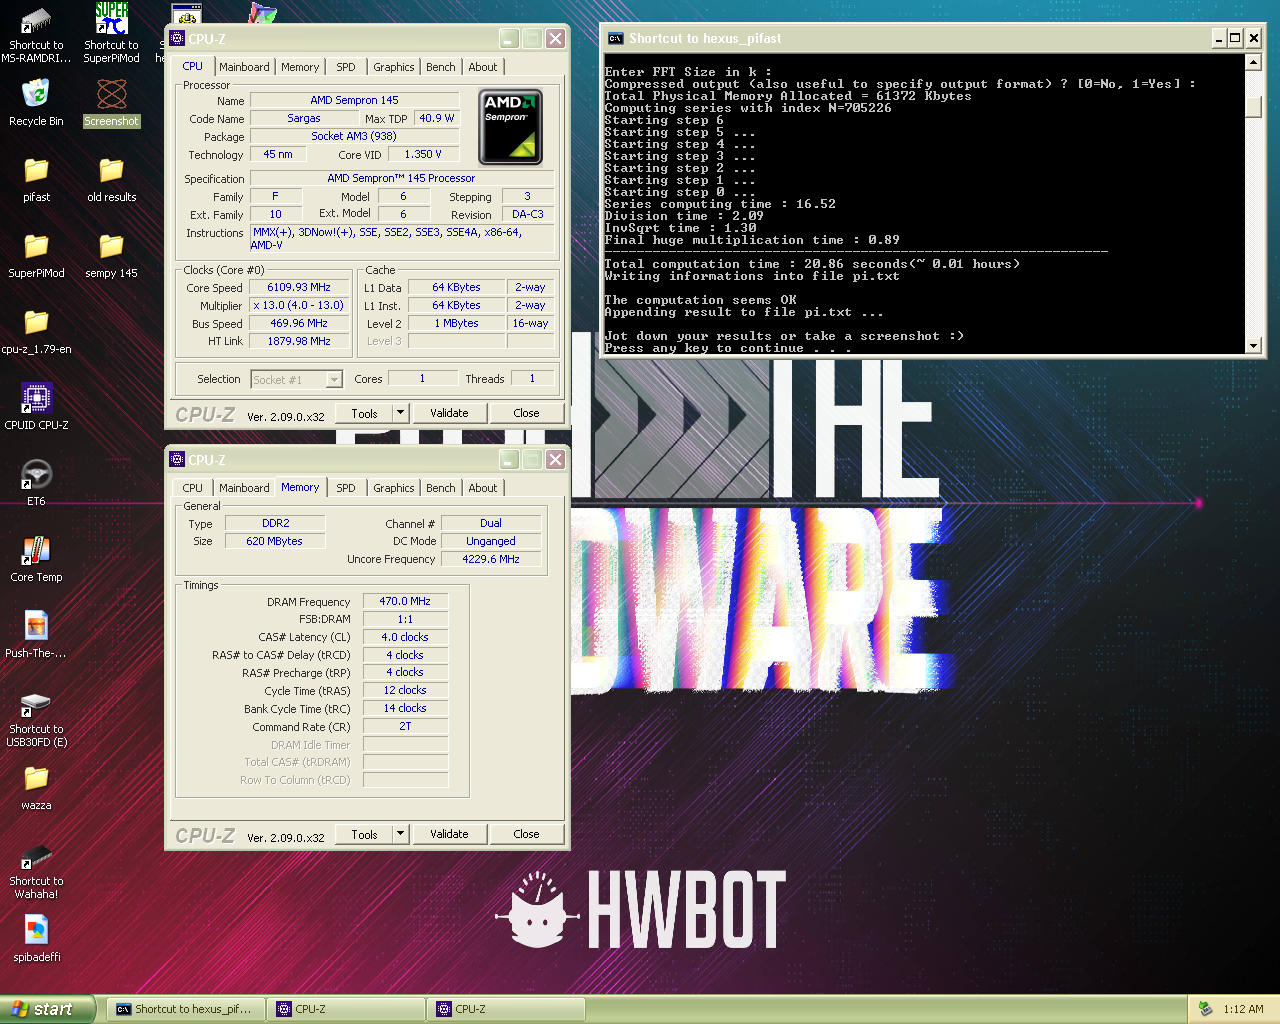Click Uncore Frequency value 4229.6 MHz

pos(491,559)
